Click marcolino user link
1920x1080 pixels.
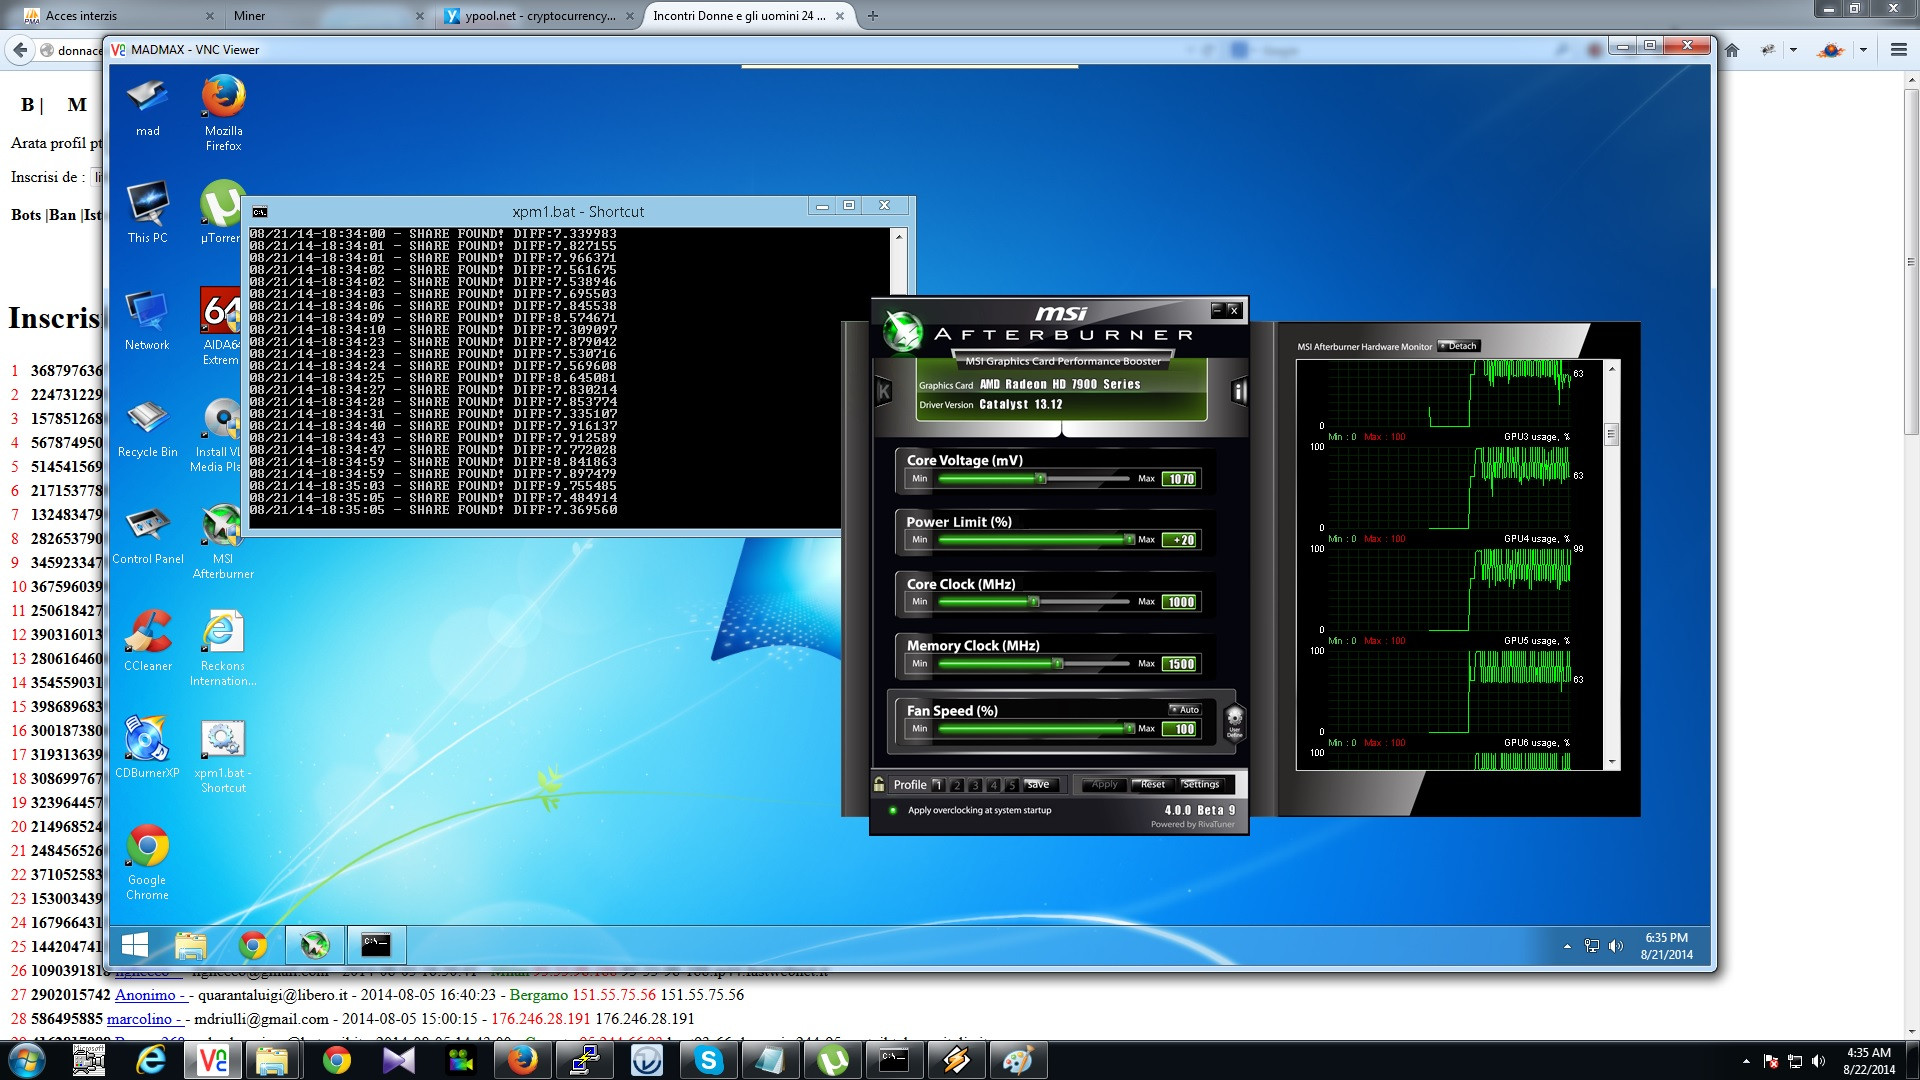coord(144,1019)
